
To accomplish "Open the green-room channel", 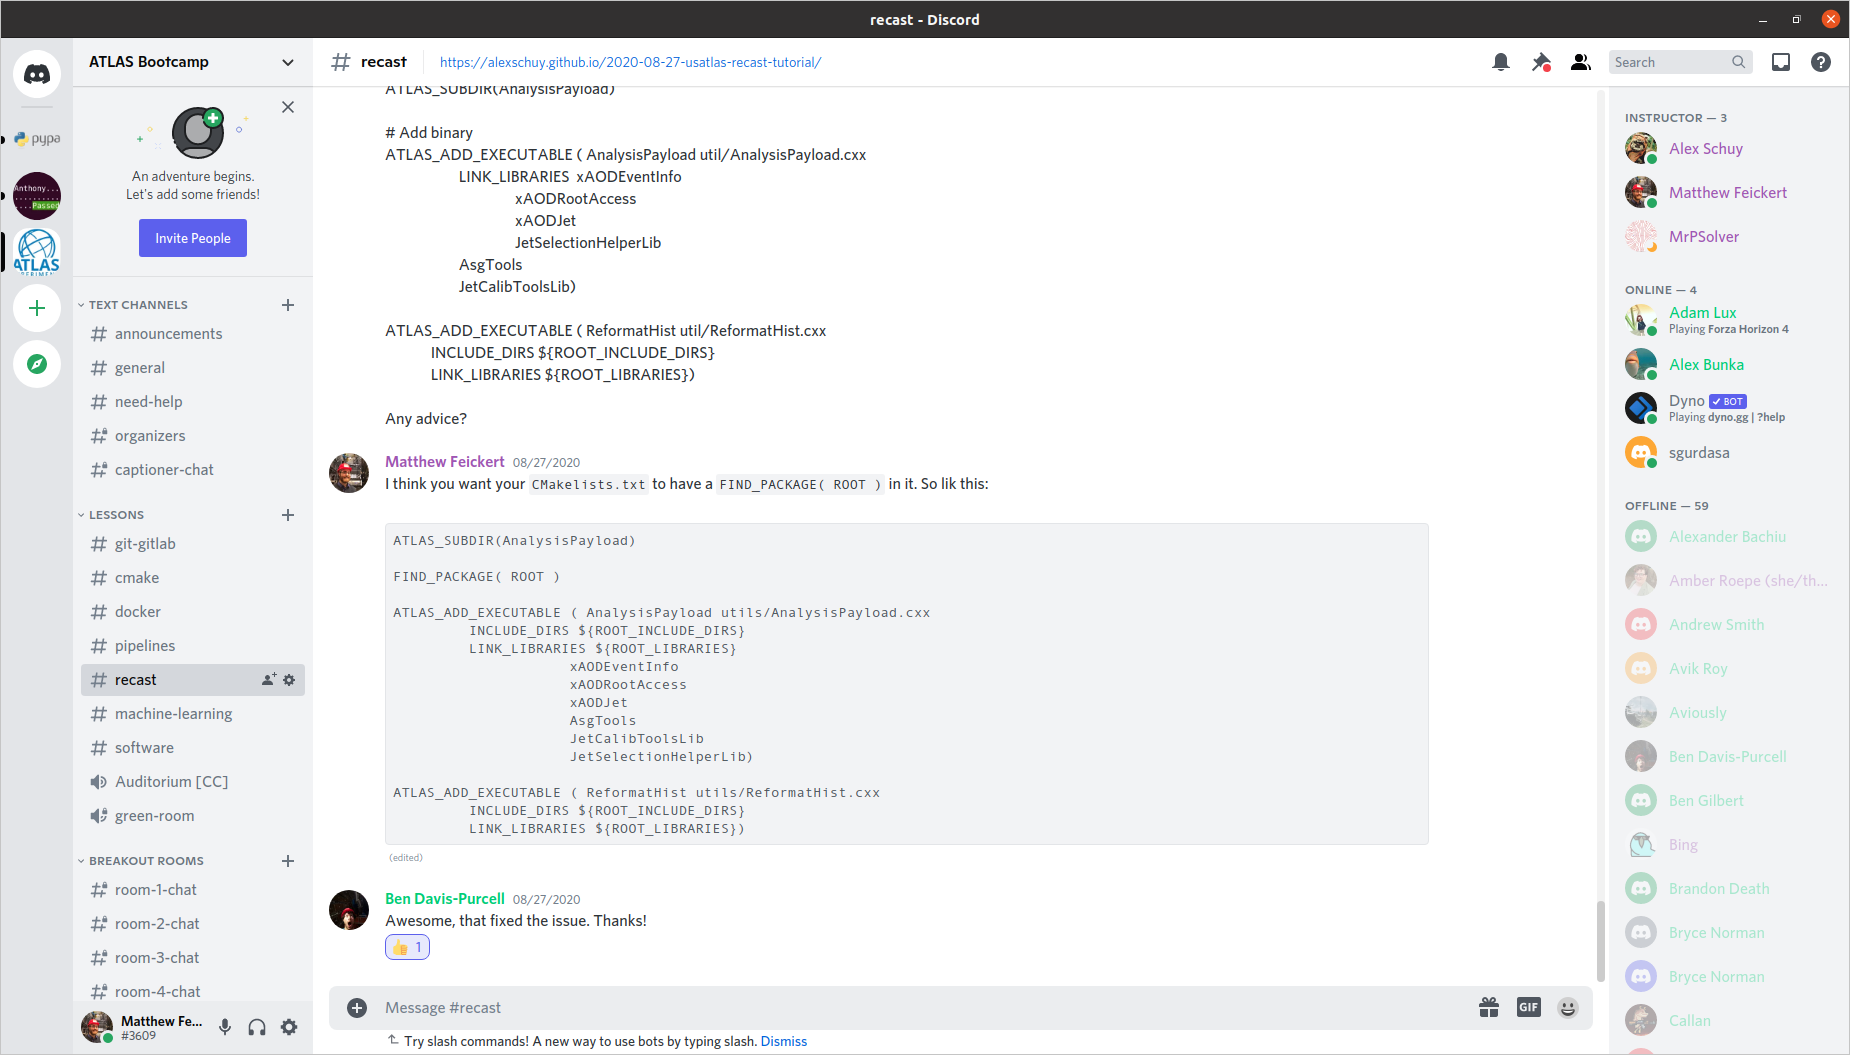I will (x=193, y=816).
